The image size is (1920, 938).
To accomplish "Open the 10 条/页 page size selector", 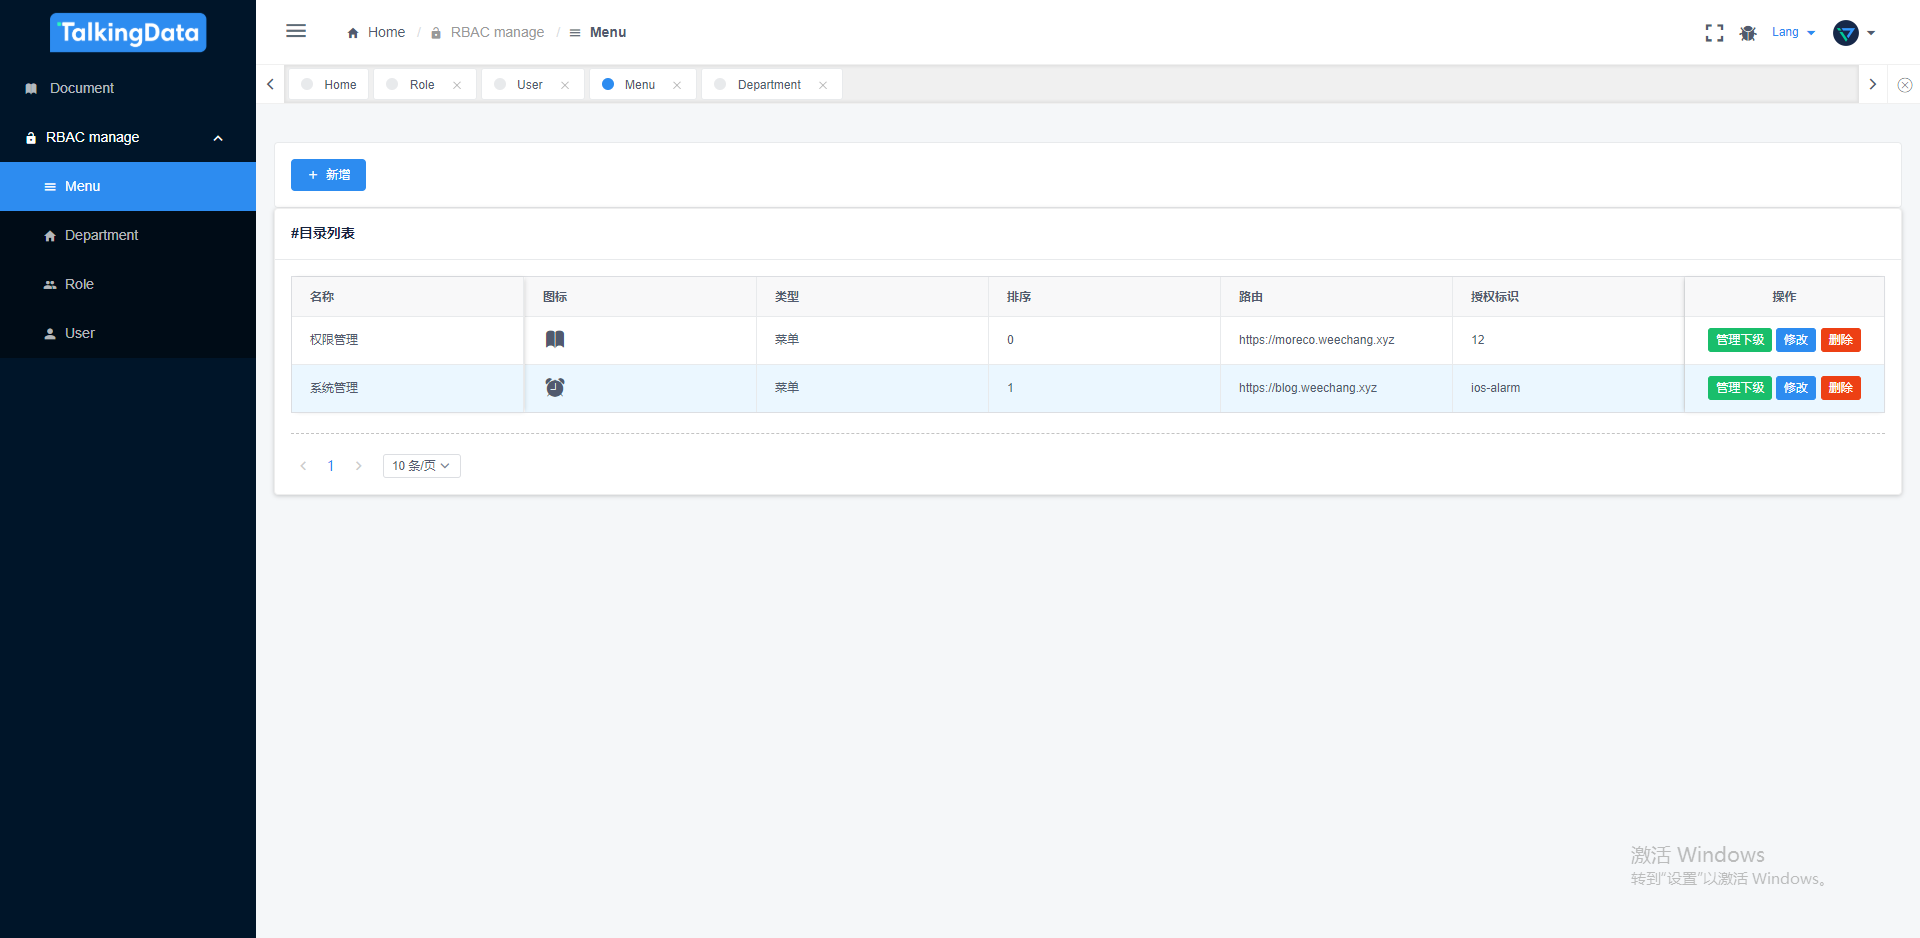I will pos(421,466).
